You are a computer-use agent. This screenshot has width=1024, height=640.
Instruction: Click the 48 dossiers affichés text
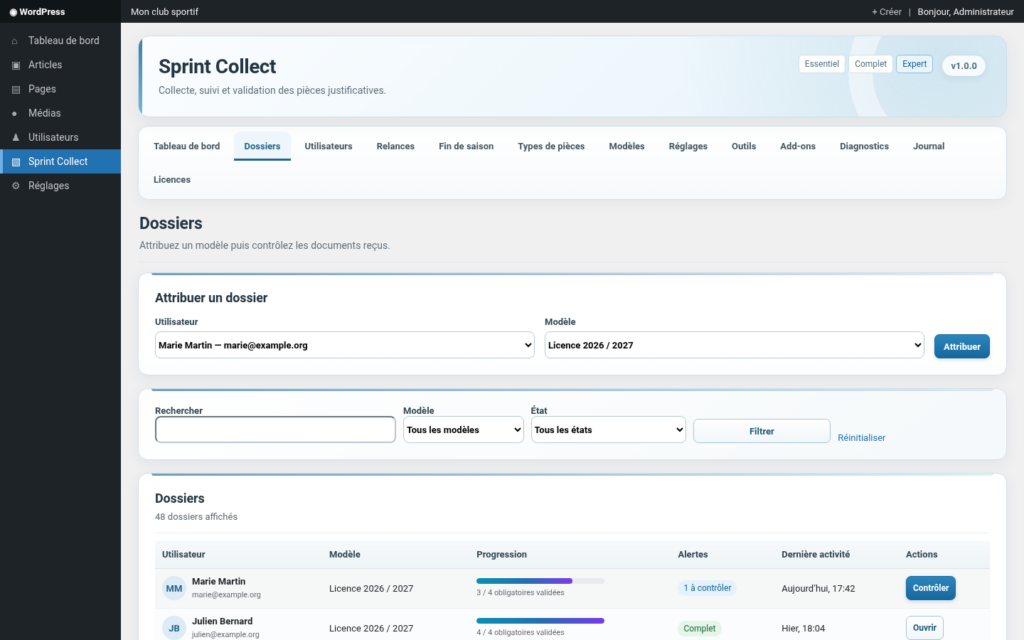click(x=196, y=517)
